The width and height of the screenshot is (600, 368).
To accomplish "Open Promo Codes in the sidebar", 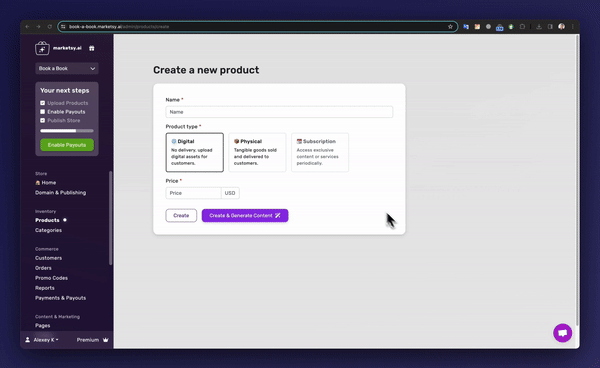I will [51, 278].
